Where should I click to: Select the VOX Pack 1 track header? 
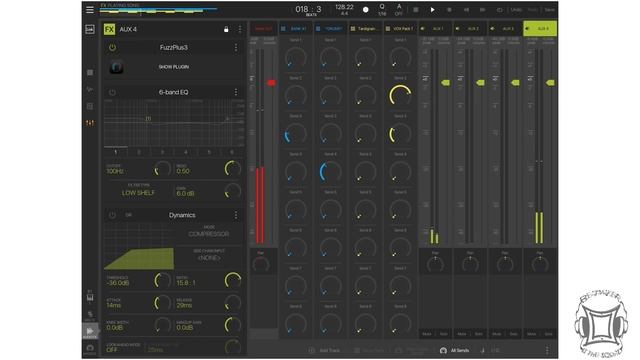(x=400, y=29)
